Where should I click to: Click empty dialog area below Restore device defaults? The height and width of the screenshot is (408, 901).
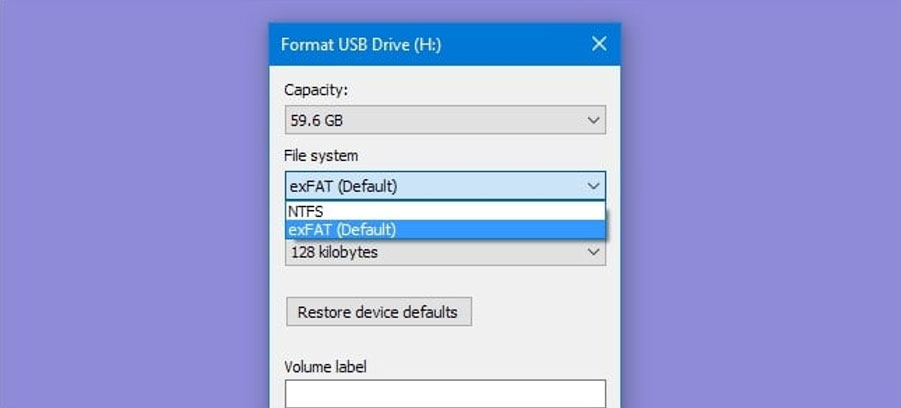[445, 342]
